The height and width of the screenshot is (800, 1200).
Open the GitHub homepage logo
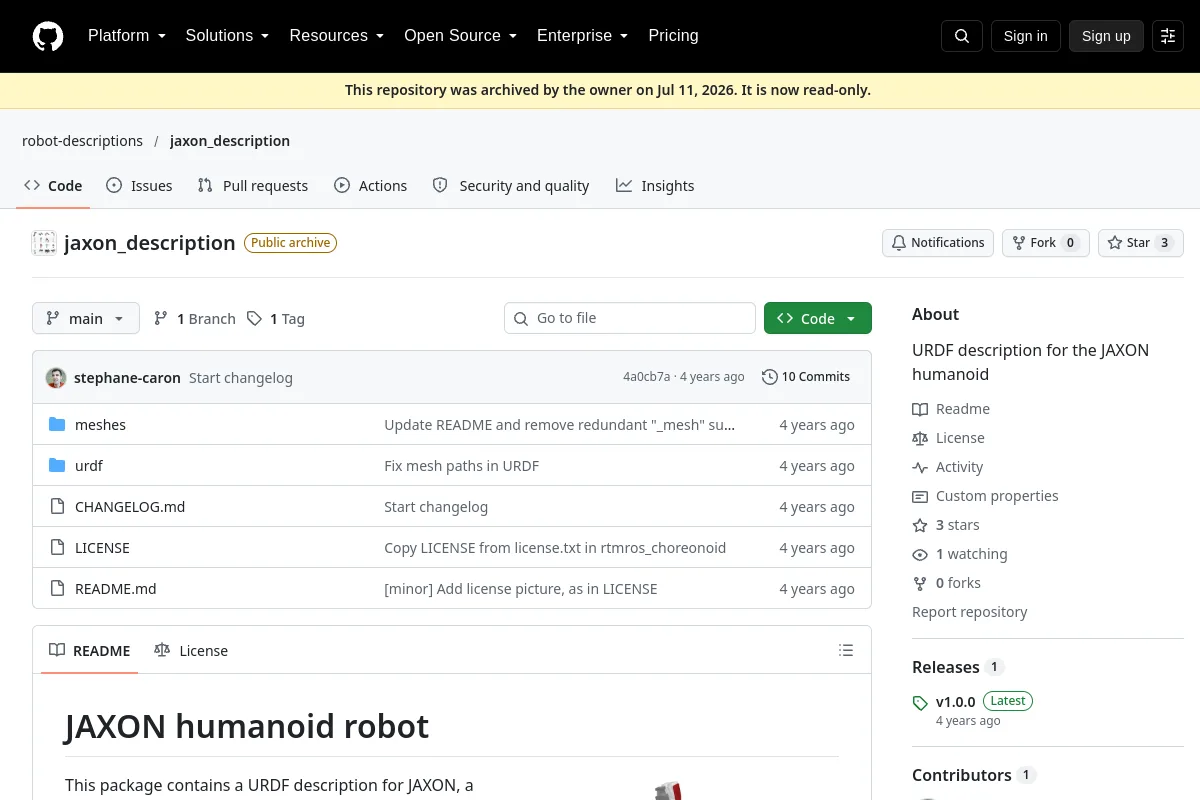48,36
